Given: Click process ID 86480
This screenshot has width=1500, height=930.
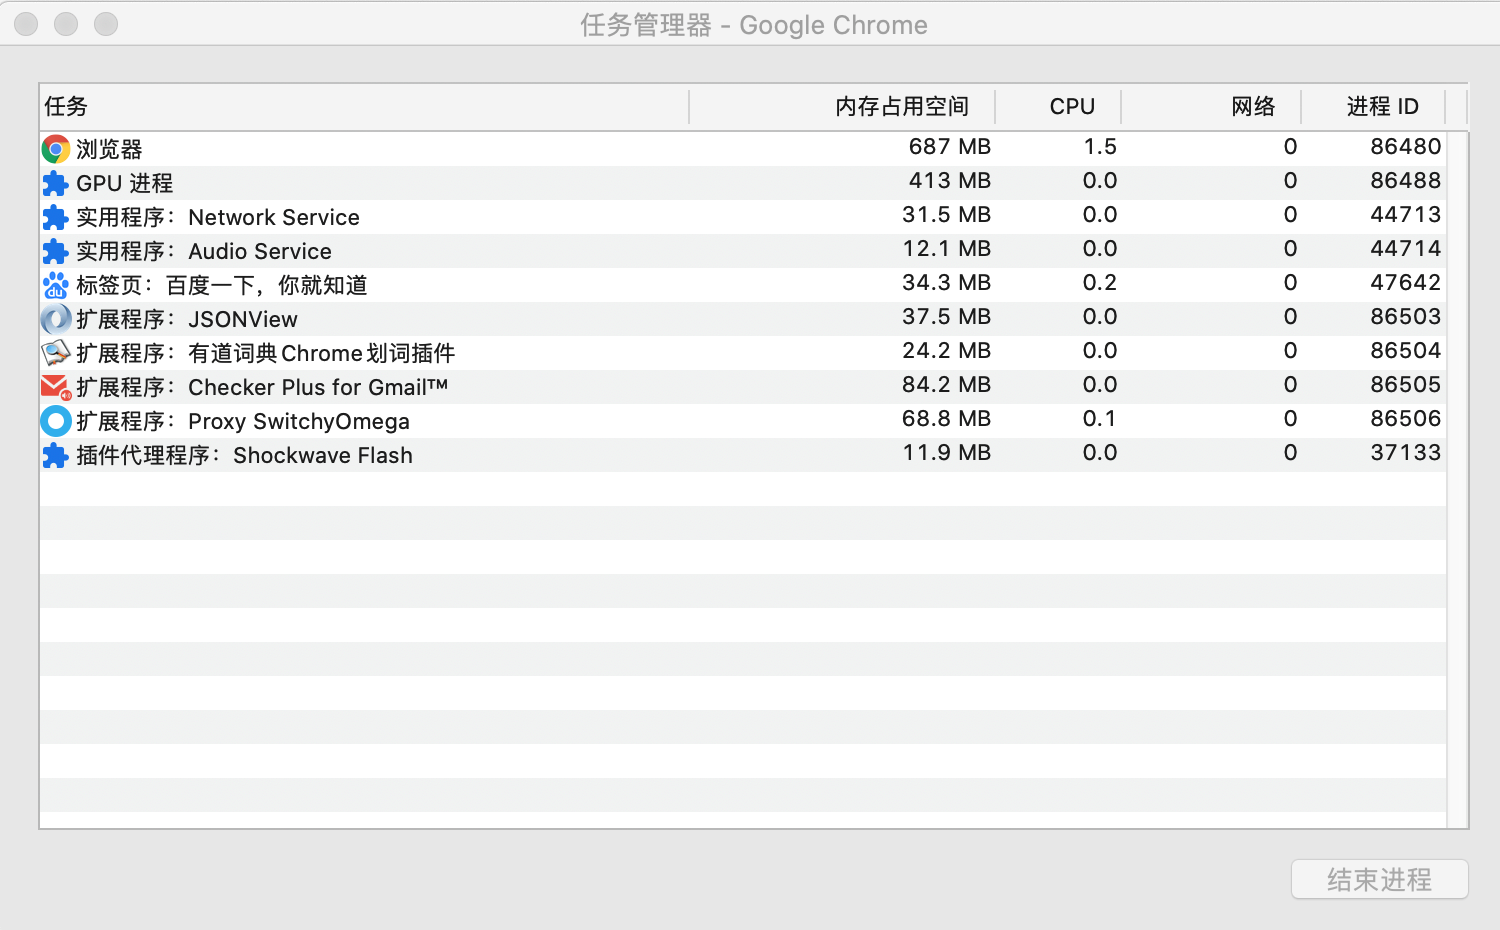Looking at the screenshot, I should pyautogui.click(x=1406, y=147).
